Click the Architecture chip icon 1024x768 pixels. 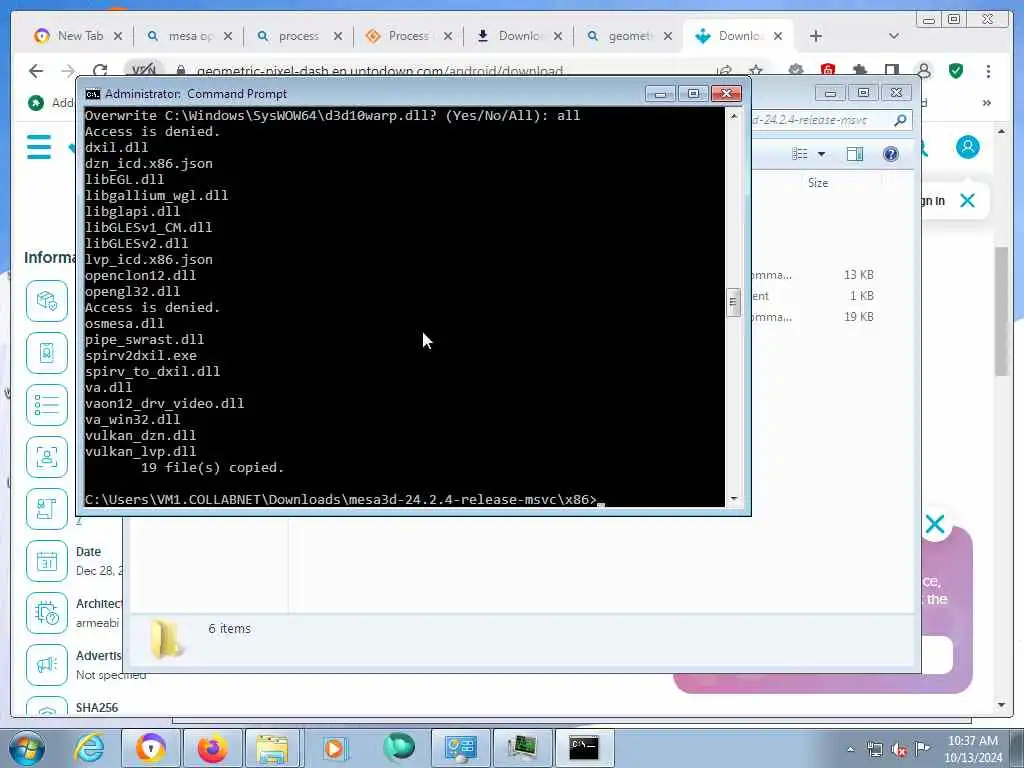47,613
